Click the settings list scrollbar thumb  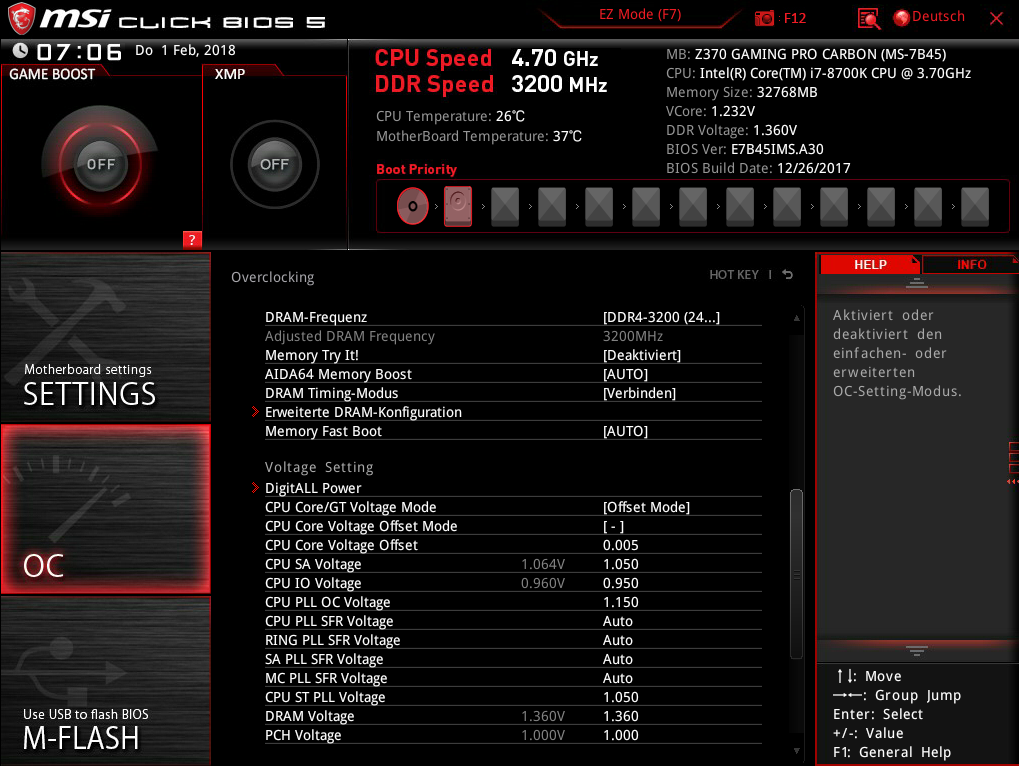(x=796, y=574)
